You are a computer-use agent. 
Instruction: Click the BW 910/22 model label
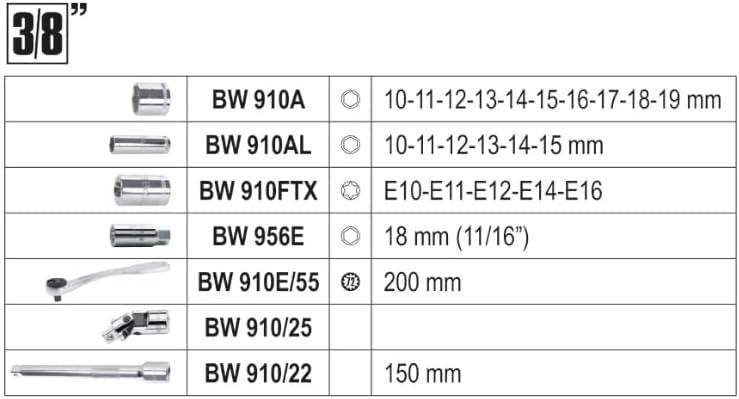(x=258, y=373)
